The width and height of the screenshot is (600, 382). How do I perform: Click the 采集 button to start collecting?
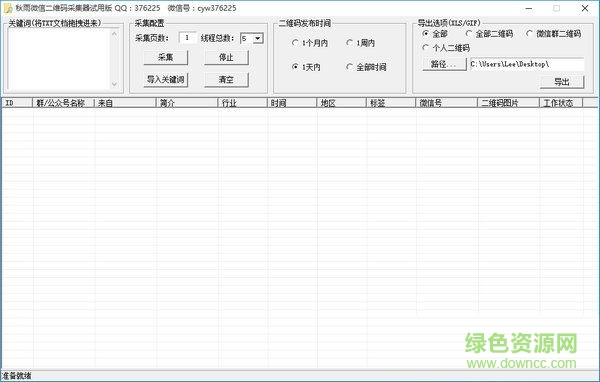click(x=166, y=57)
